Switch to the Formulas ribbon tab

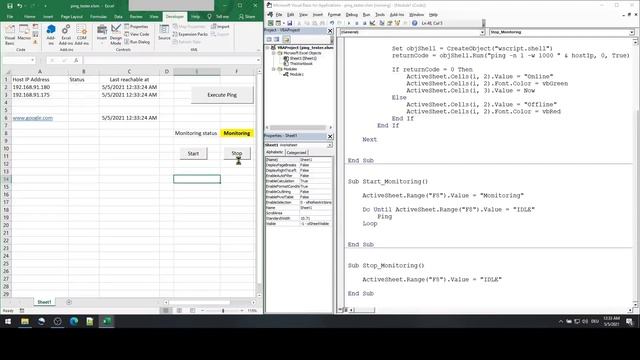point(98,17)
